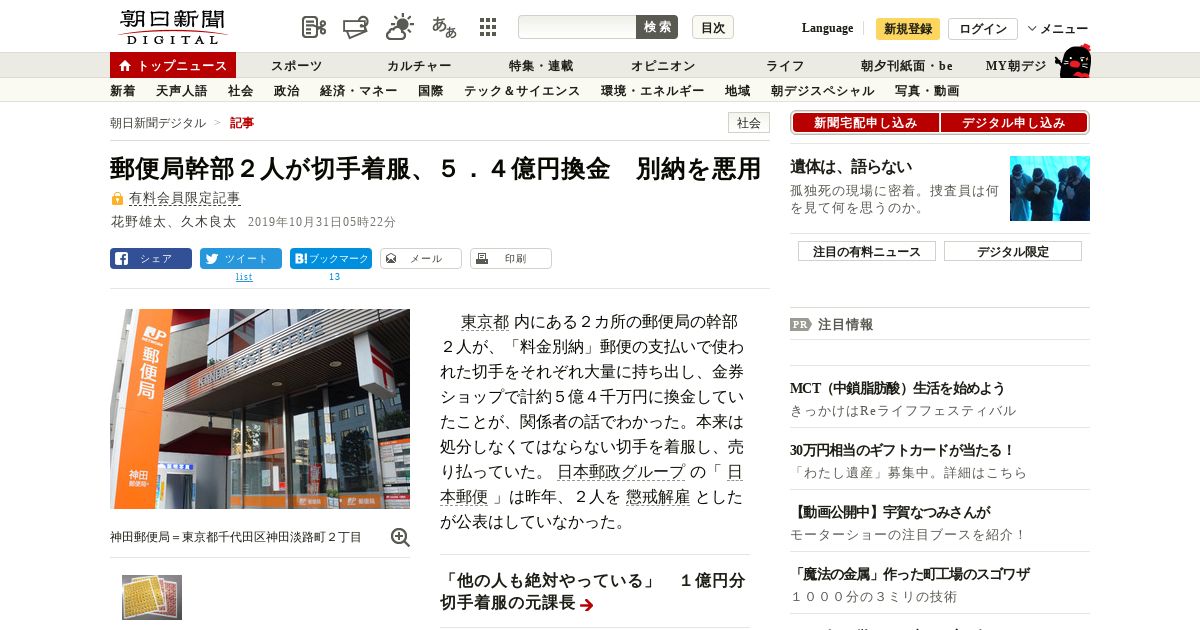Enlarge the Kanda post office photo
This screenshot has height=630, width=1200.
260,409
